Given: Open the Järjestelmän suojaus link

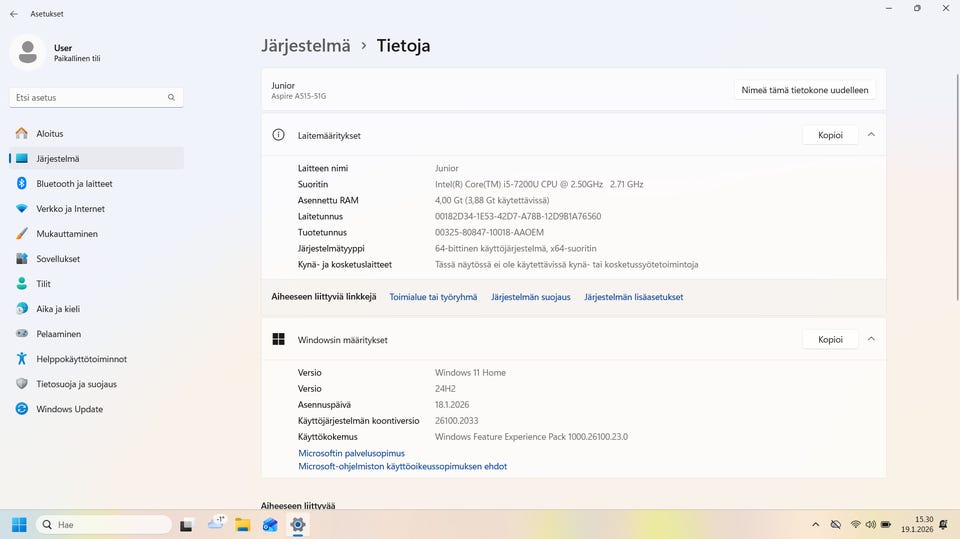Looking at the screenshot, I should 531,297.
